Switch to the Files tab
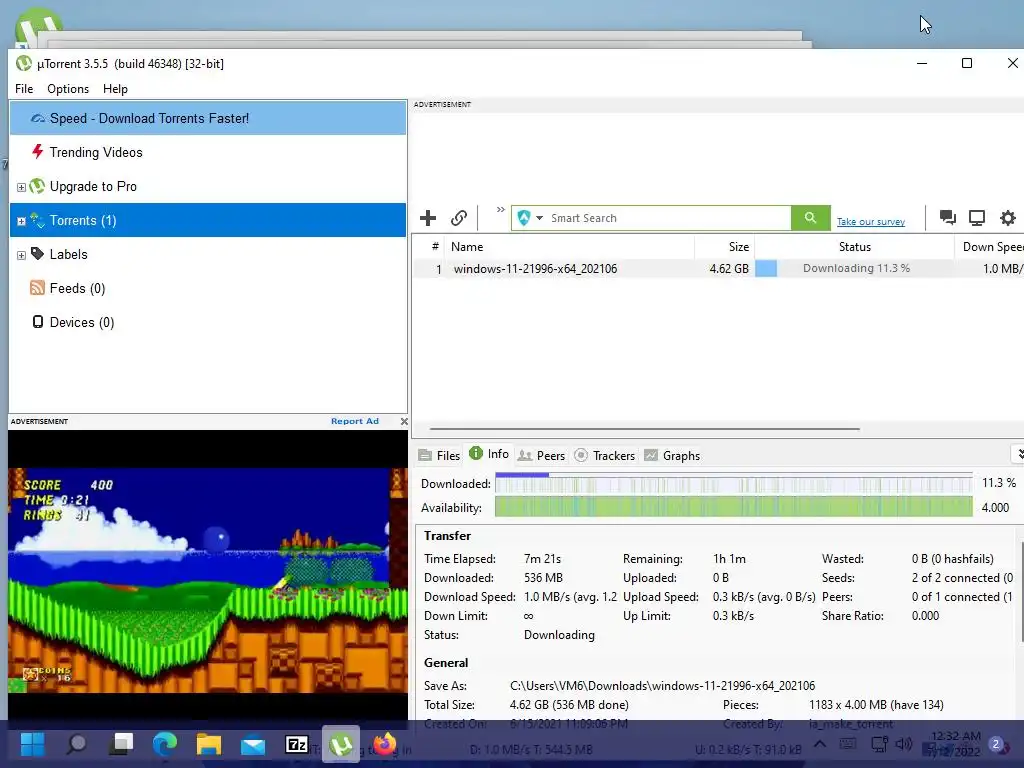The image size is (1024, 768). [x=440, y=455]
